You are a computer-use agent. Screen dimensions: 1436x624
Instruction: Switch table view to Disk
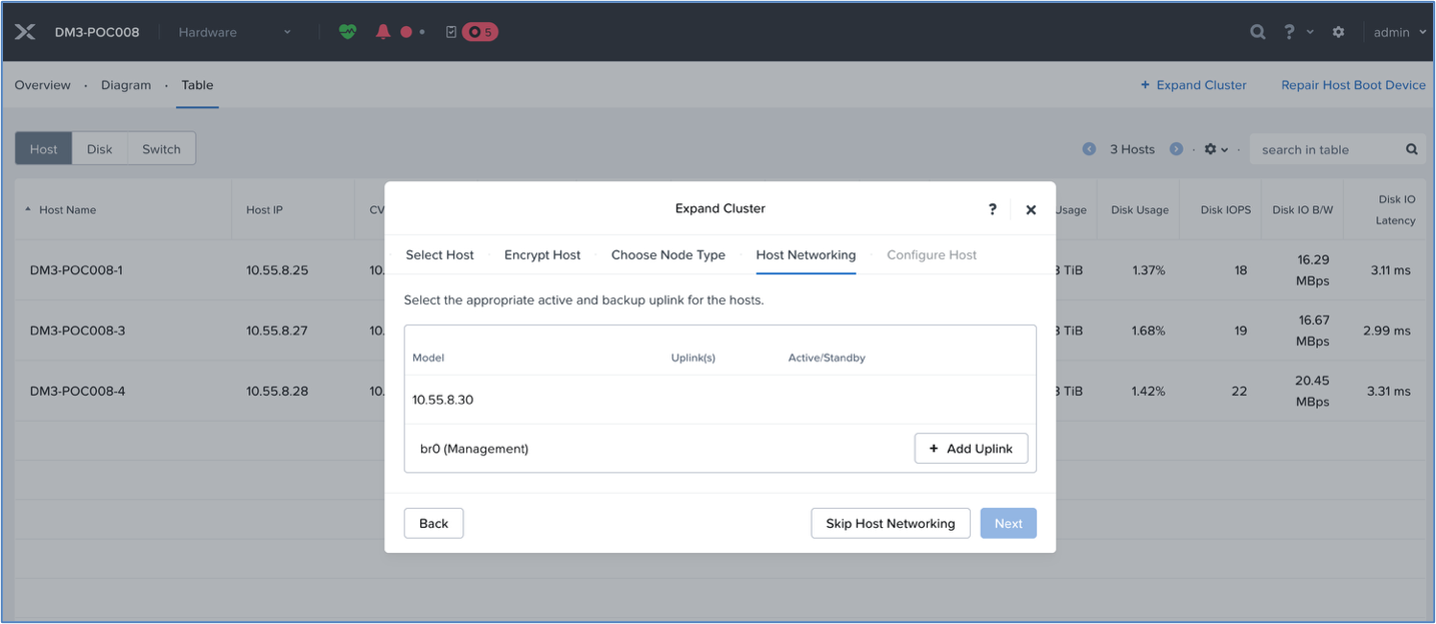coord(100,149)
